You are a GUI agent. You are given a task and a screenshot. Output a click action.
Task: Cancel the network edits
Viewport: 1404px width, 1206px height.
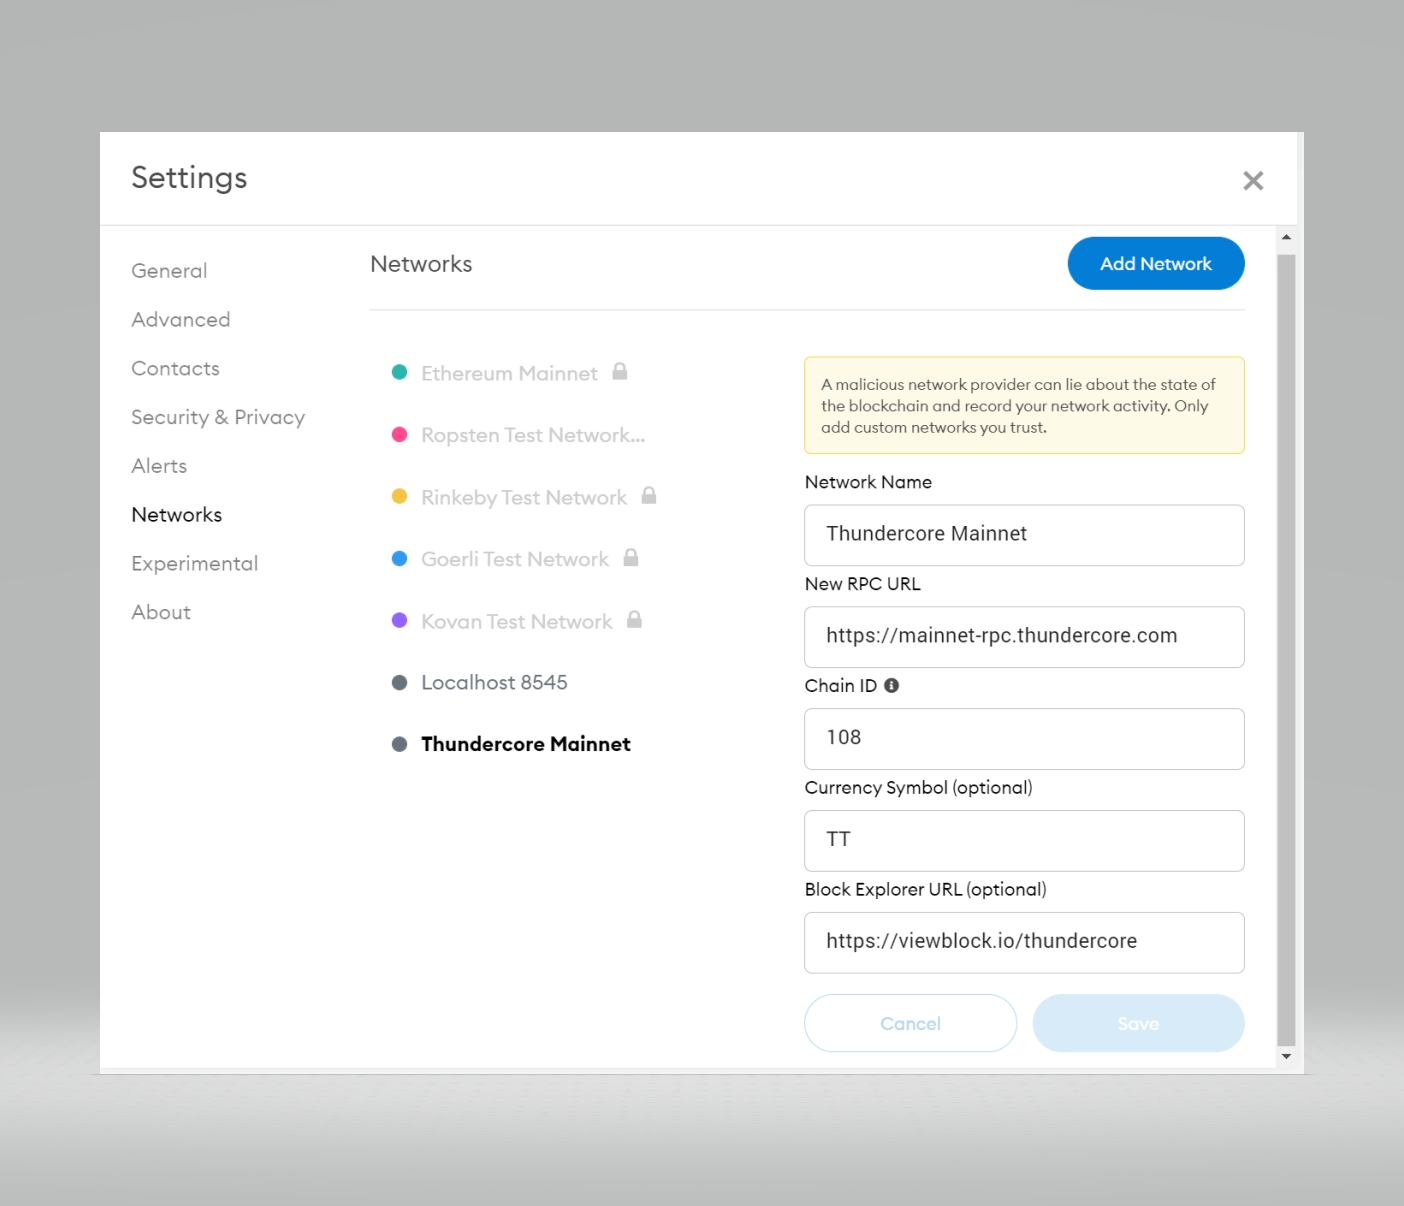pyautogui.click(x=910, y=1023)
